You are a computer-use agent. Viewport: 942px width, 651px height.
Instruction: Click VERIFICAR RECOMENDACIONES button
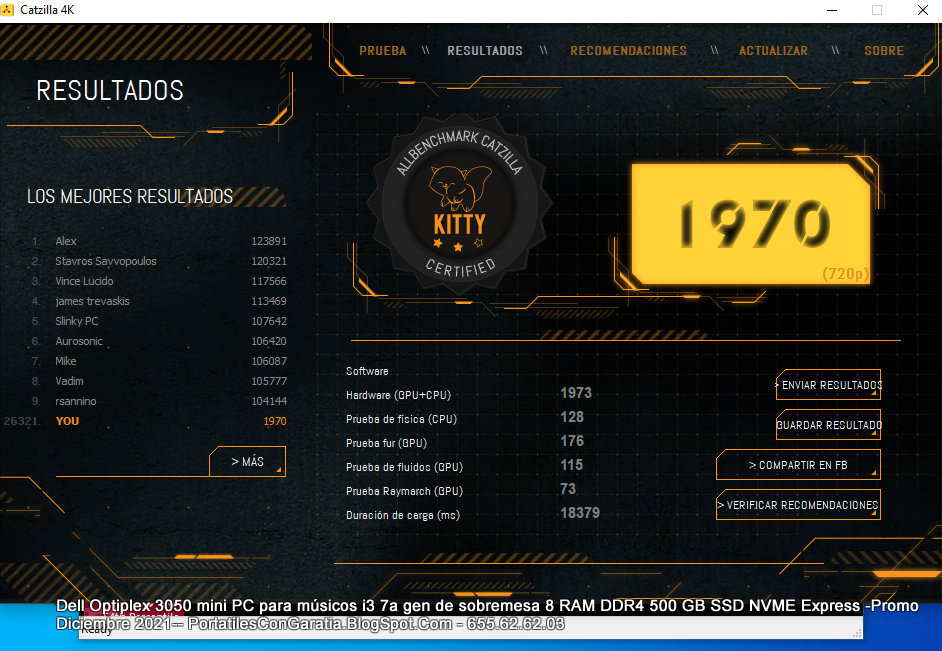point(798,505)
